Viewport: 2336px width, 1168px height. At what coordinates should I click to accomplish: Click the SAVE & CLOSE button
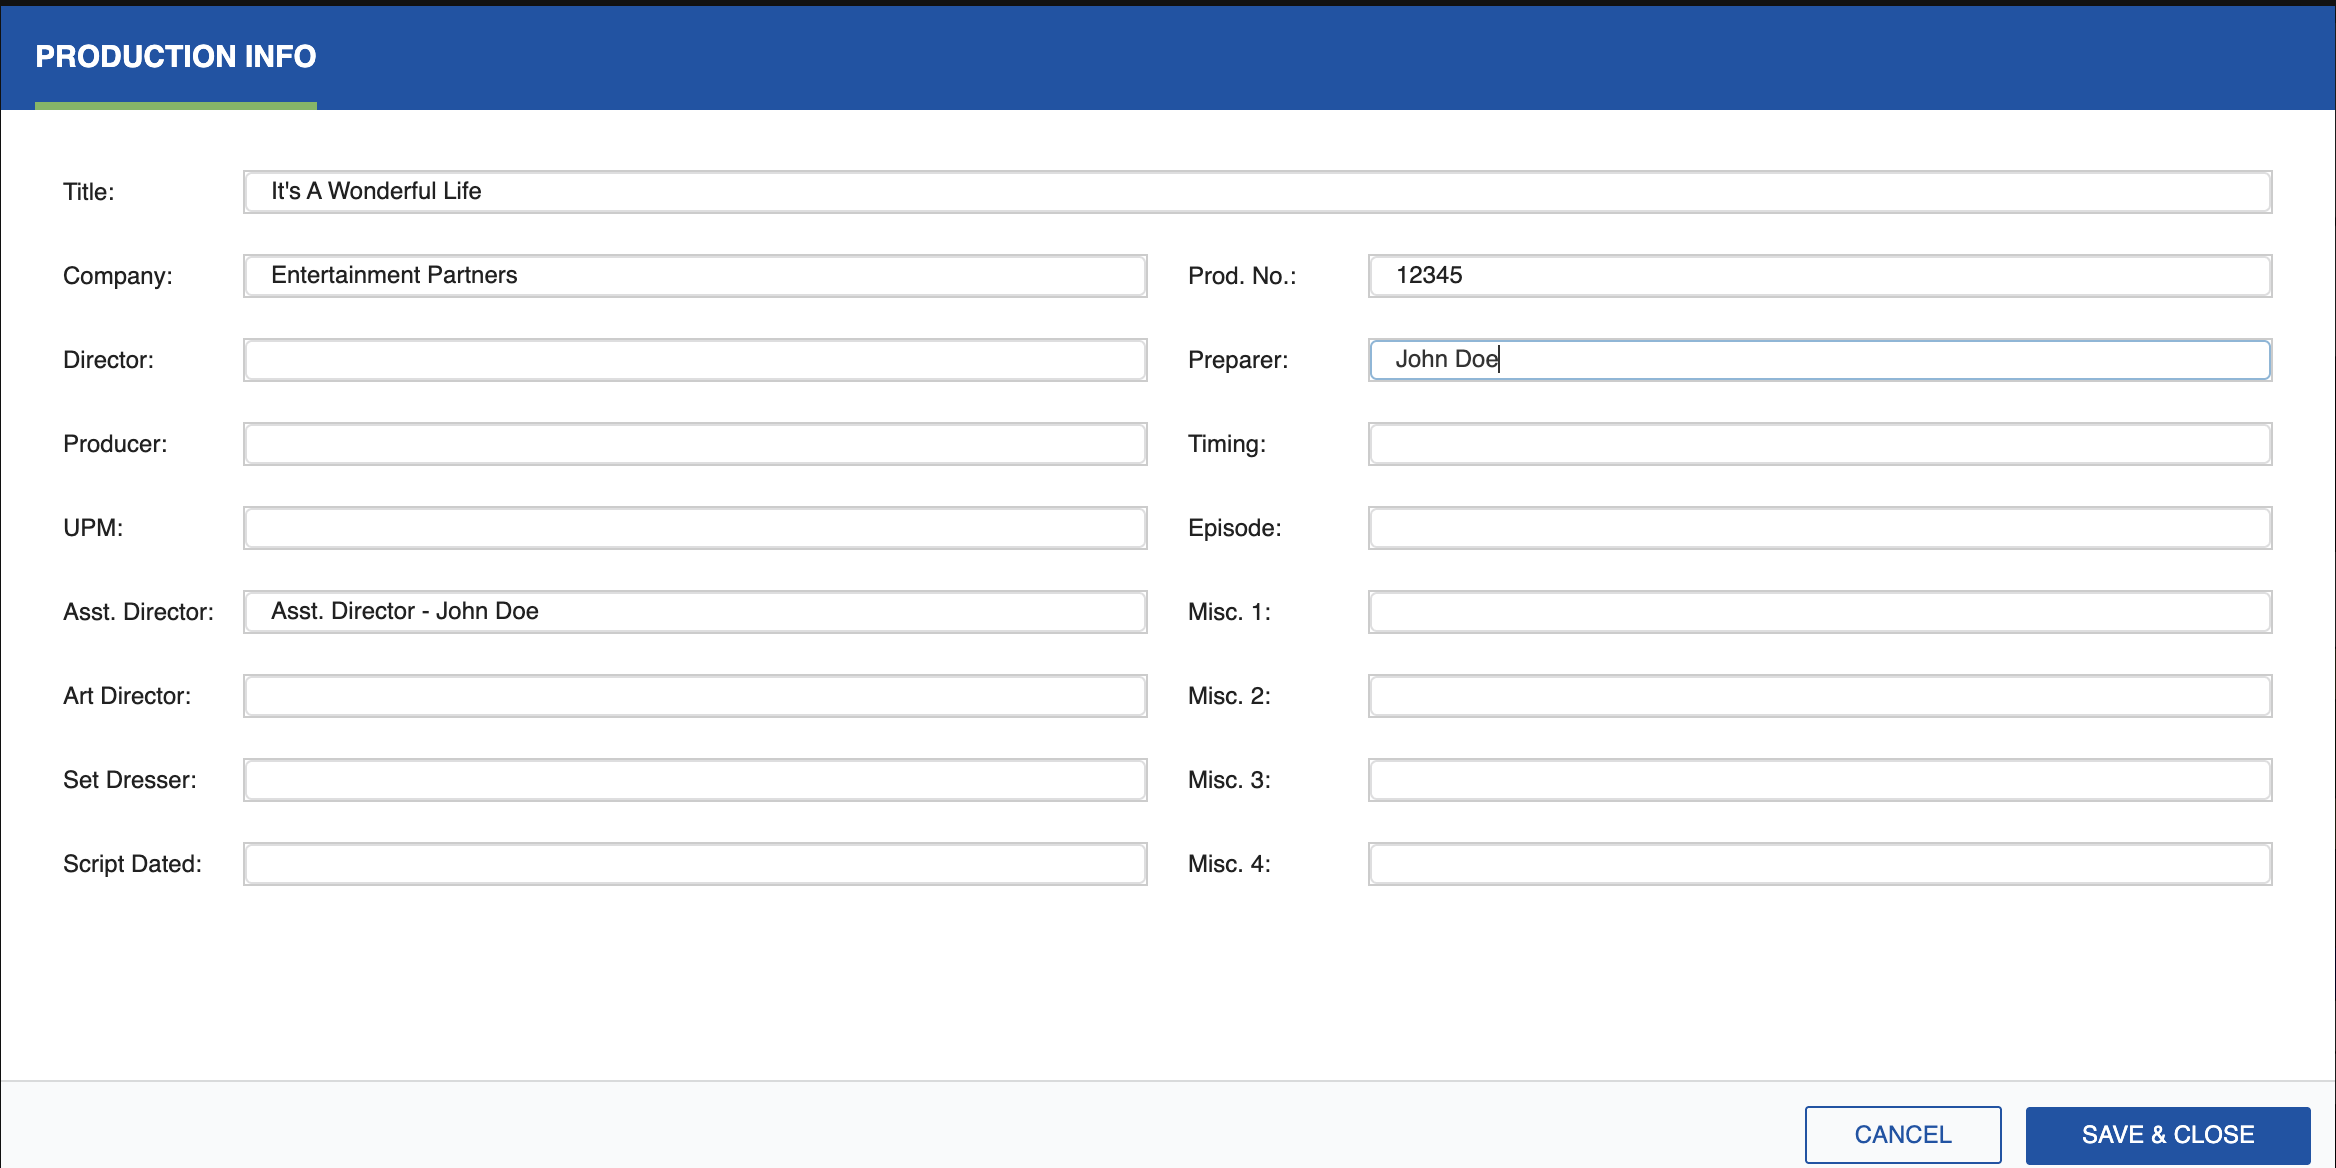click(2166, 1134)
